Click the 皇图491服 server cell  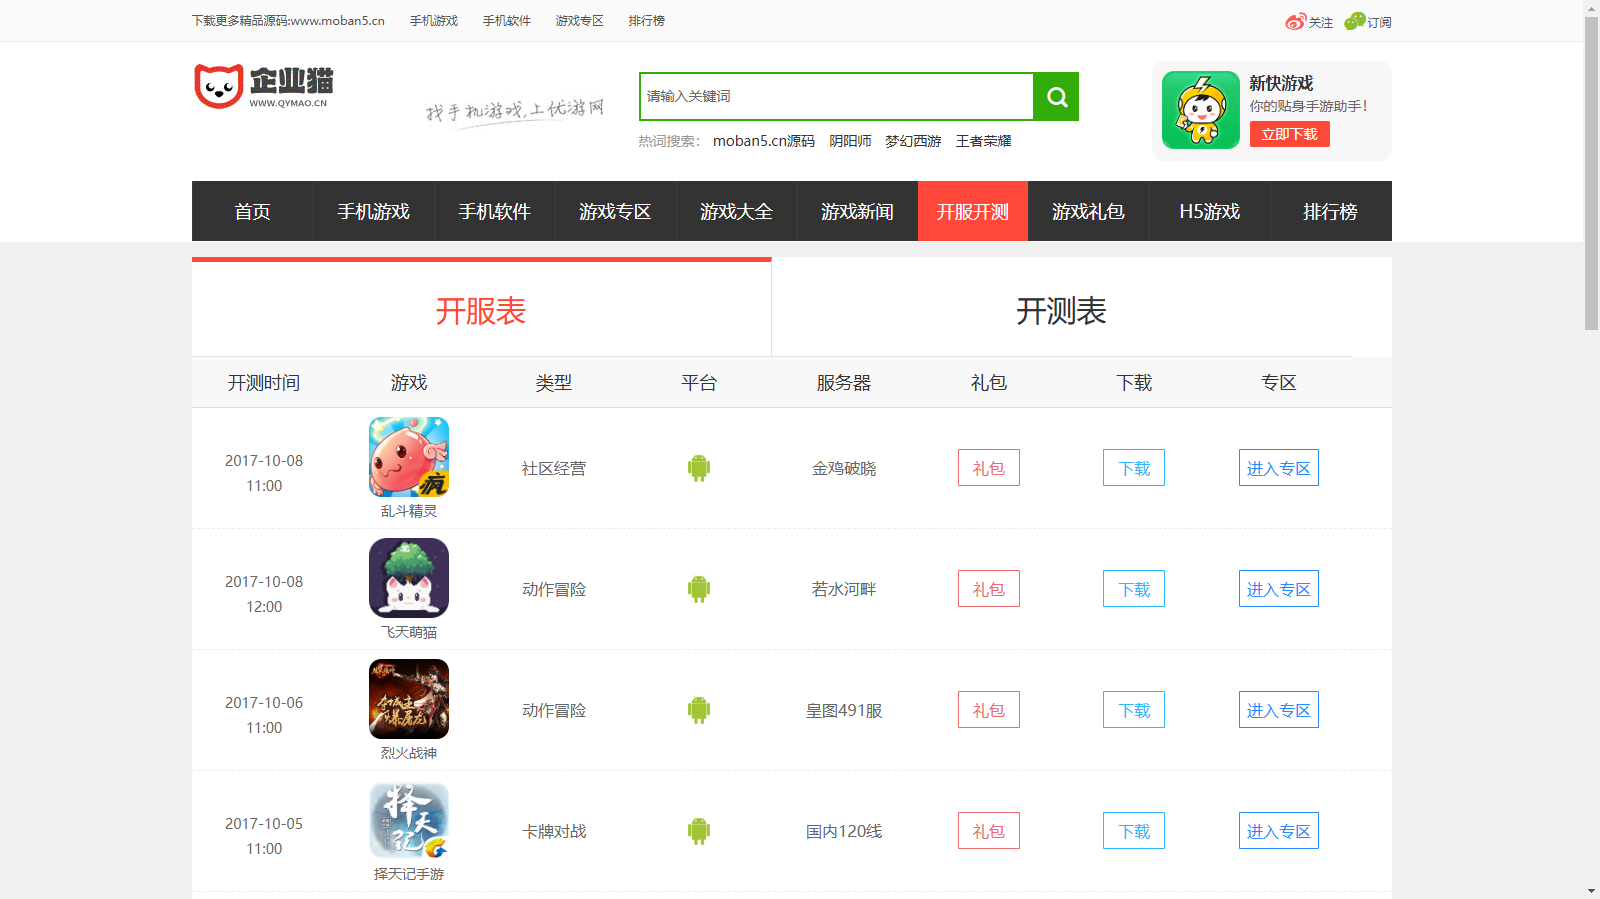click(x=844, y=710)
